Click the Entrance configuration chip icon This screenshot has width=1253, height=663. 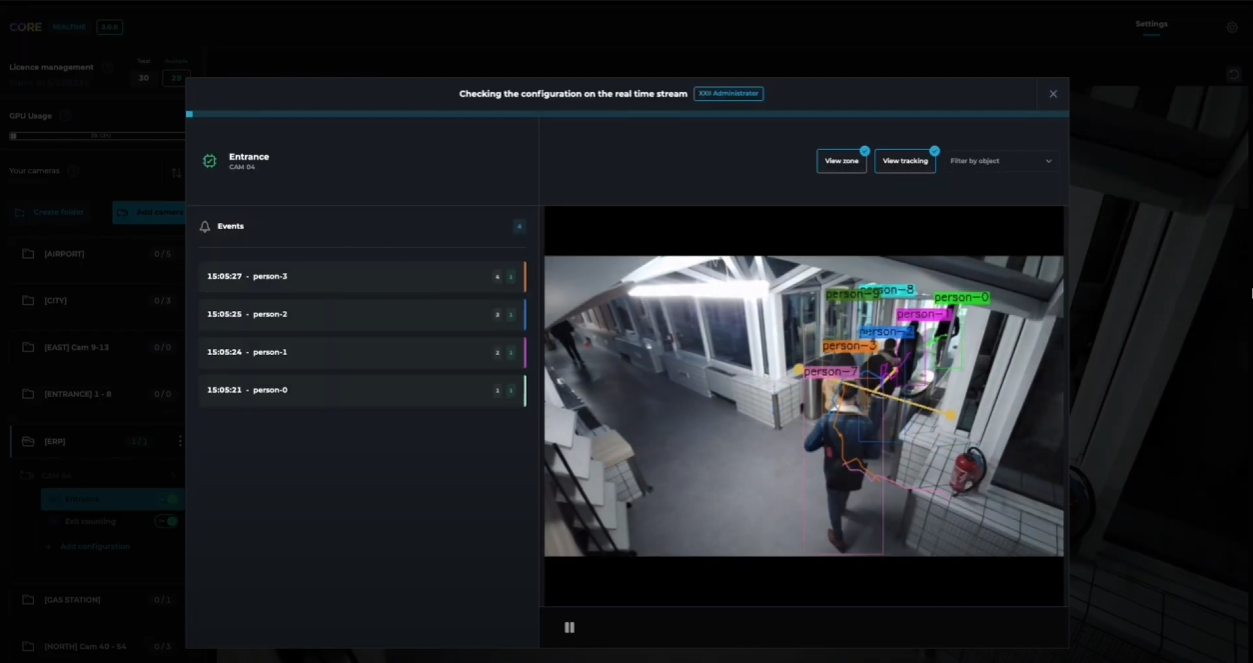pos(210,161)
